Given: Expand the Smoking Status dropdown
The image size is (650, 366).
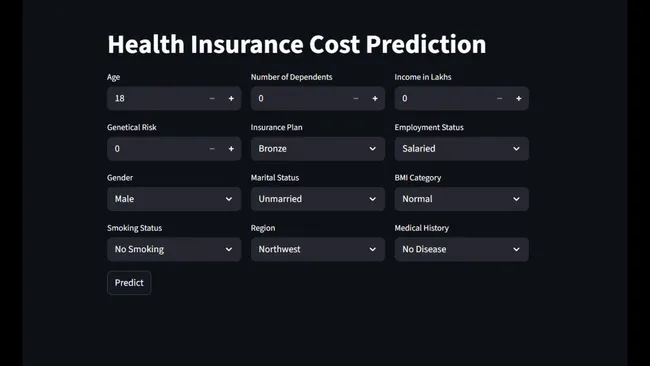Looking at the screenshot, I should coord(174,249).
